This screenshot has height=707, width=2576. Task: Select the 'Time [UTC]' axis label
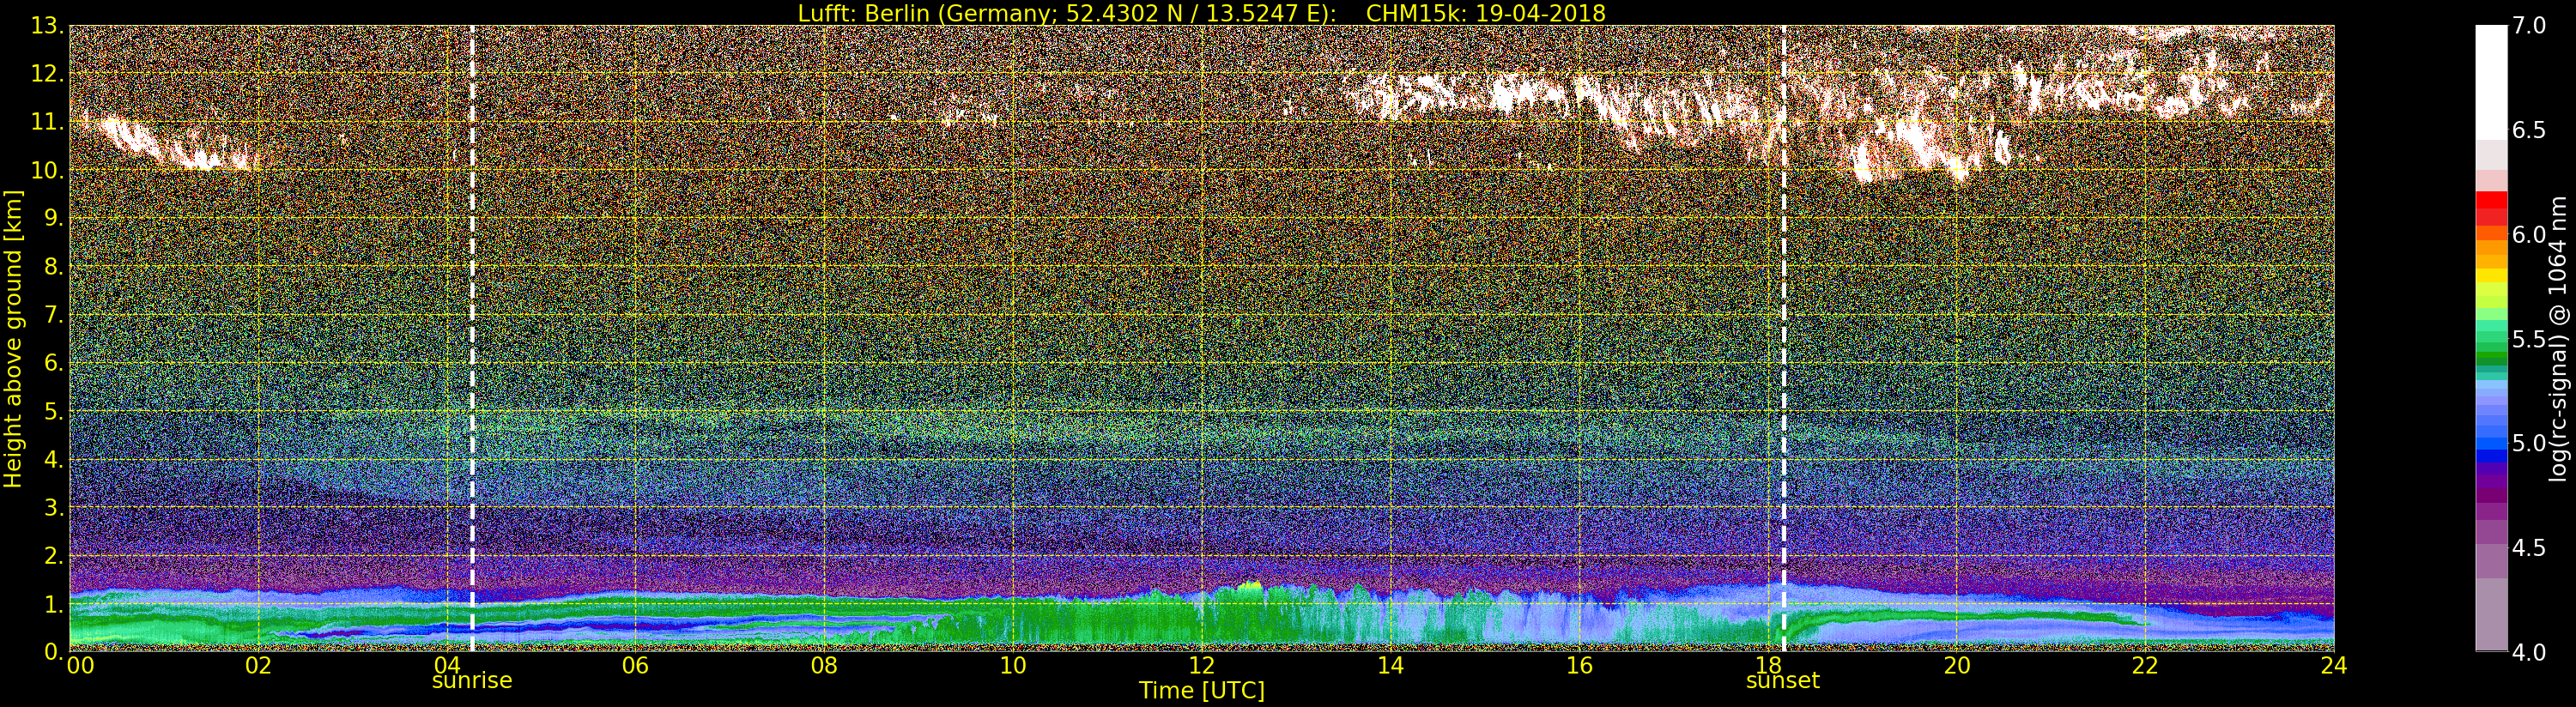pos(1201,691)
